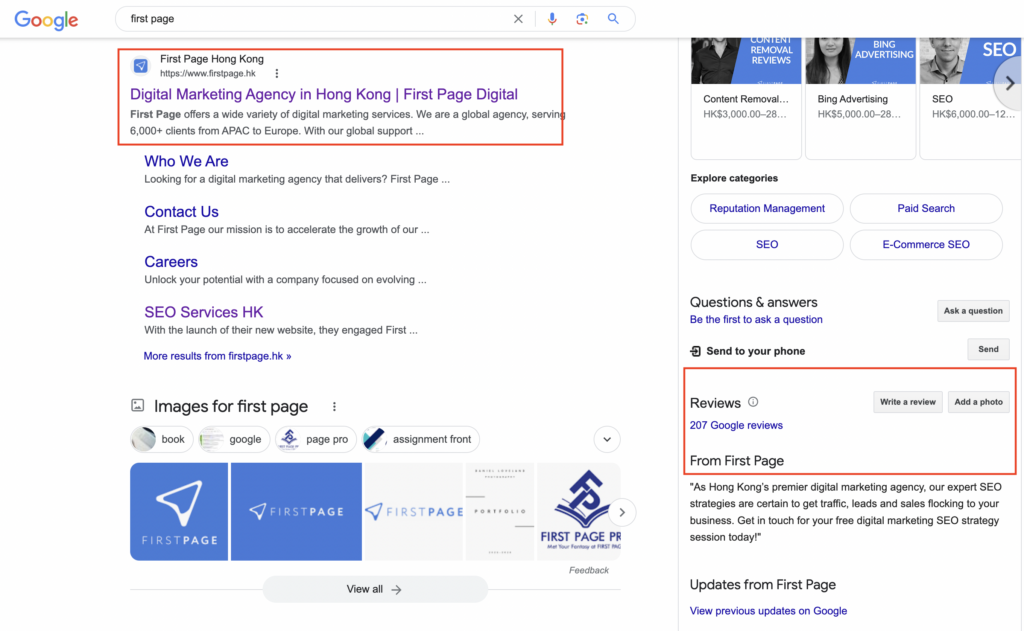Click the View all images button
1024x631 pixels.
(374, 589)
